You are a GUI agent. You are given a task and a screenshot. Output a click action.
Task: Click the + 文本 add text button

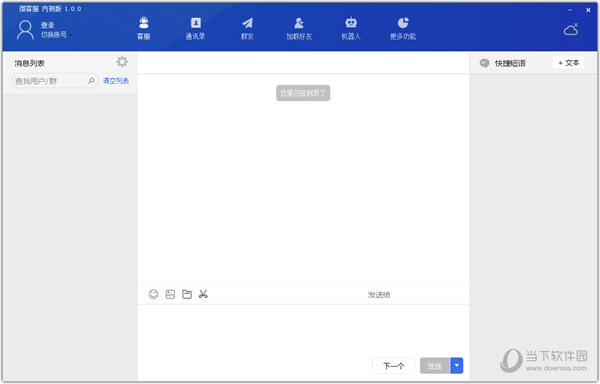click(x=569, y=63)
